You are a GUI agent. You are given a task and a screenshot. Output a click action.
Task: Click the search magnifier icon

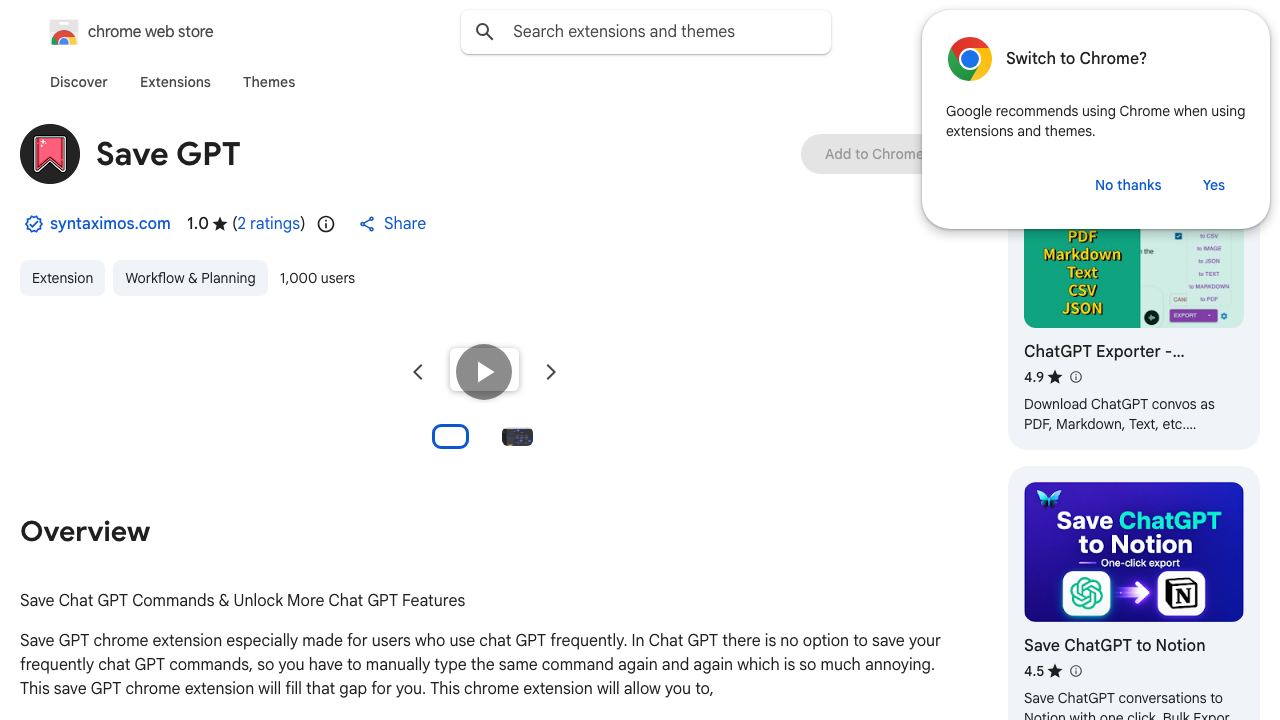point(485,32)
